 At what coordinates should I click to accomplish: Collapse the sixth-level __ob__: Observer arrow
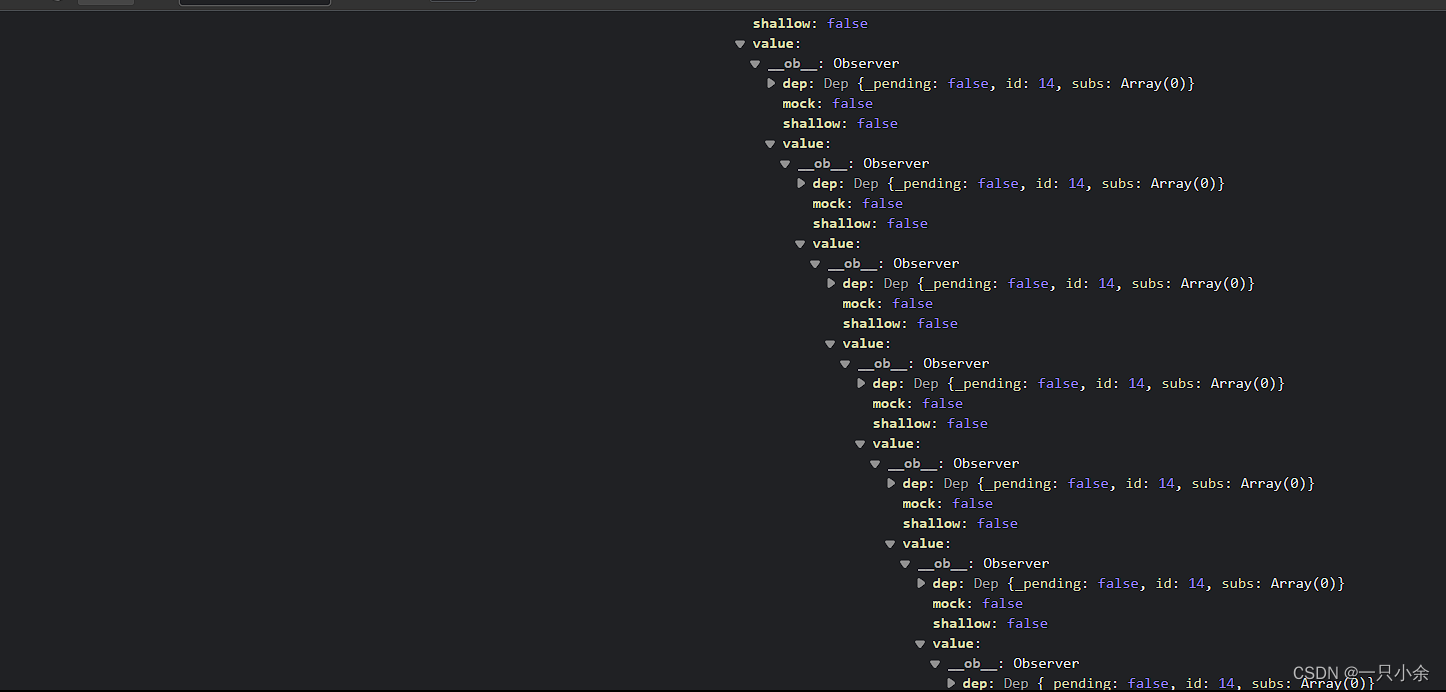tap(905, 564)
